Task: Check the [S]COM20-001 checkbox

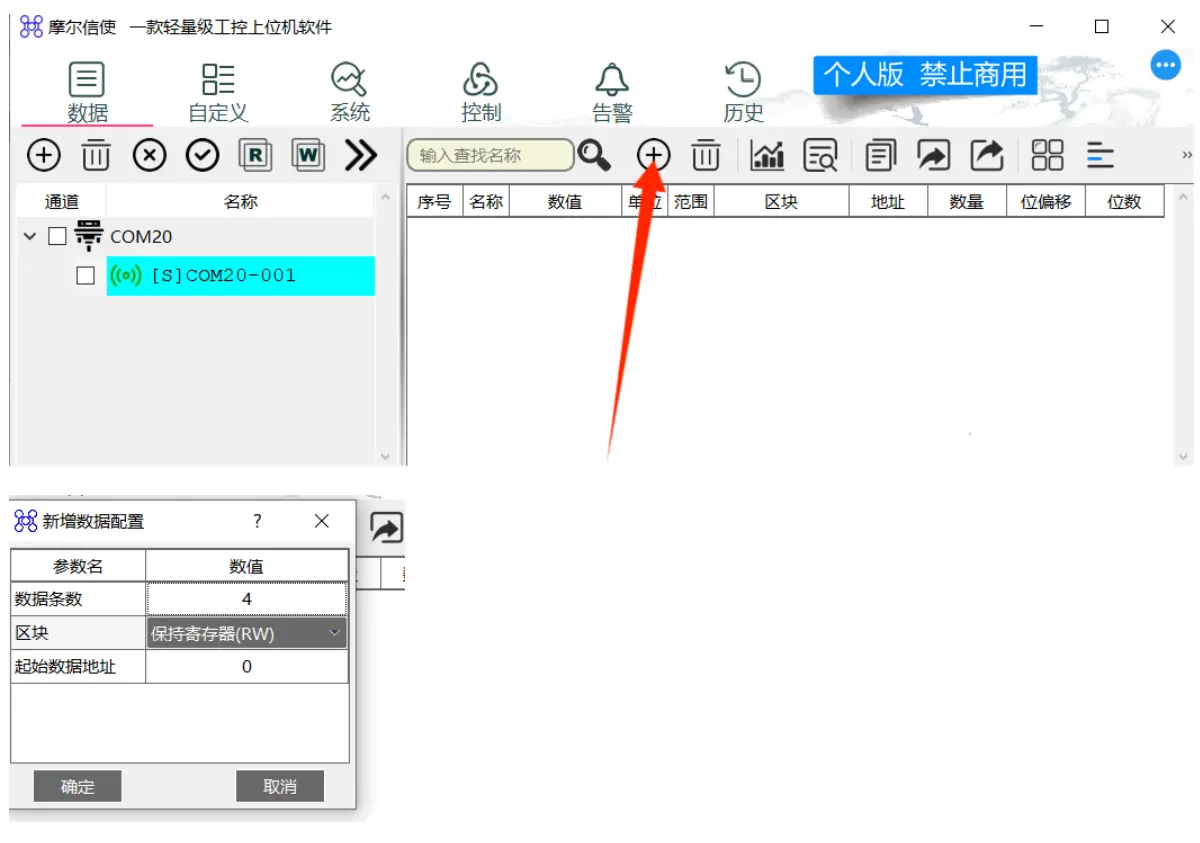Action: (x=86, y=276)
